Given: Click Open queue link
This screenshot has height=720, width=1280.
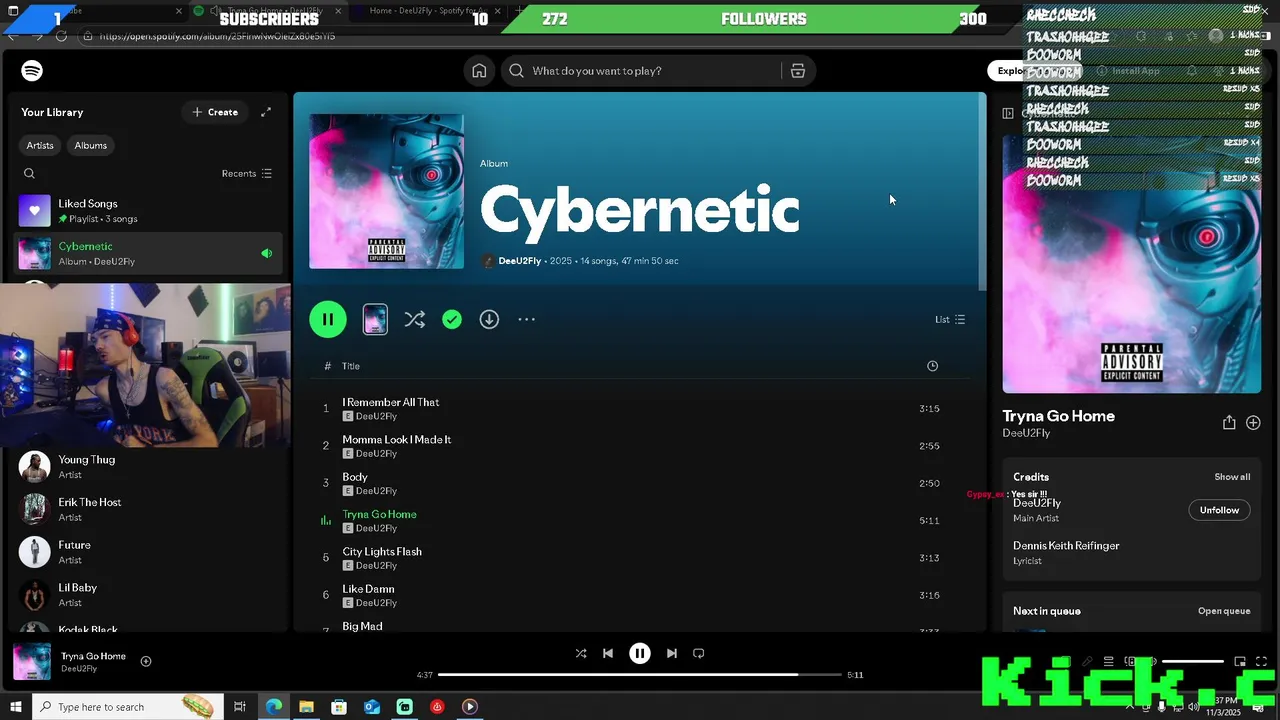Looking at the screenshot, I should [x=1224, y=611].
